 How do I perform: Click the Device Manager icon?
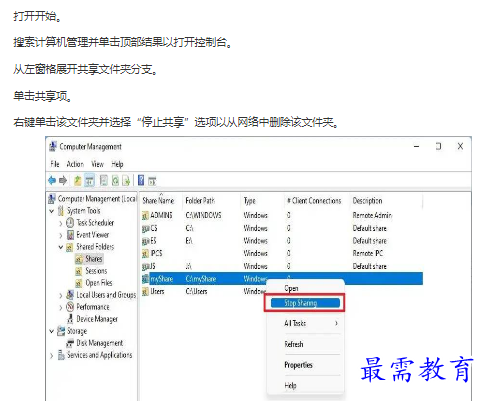[70, 319]
